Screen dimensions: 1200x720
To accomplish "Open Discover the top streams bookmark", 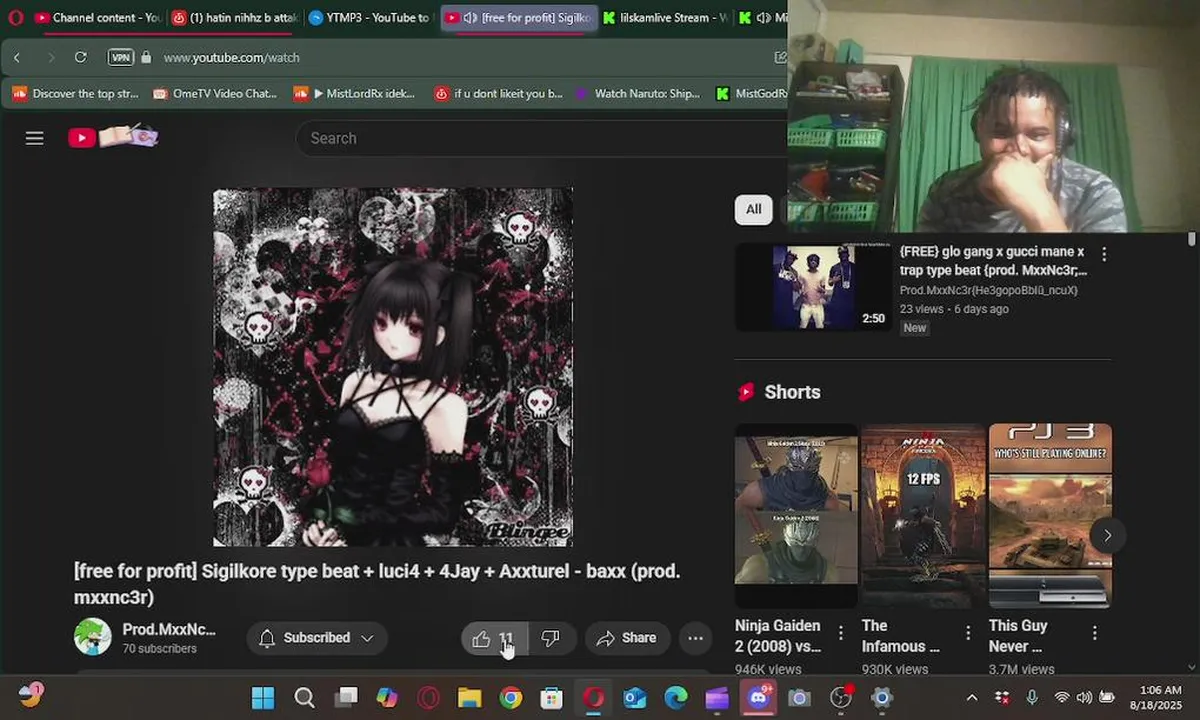I will [x=76, y=93].
